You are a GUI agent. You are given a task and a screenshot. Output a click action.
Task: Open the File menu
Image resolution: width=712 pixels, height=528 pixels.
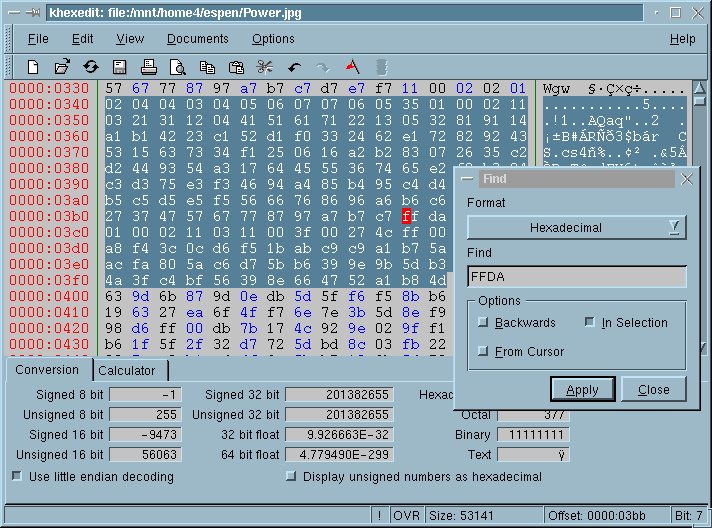tap(38, 39)
